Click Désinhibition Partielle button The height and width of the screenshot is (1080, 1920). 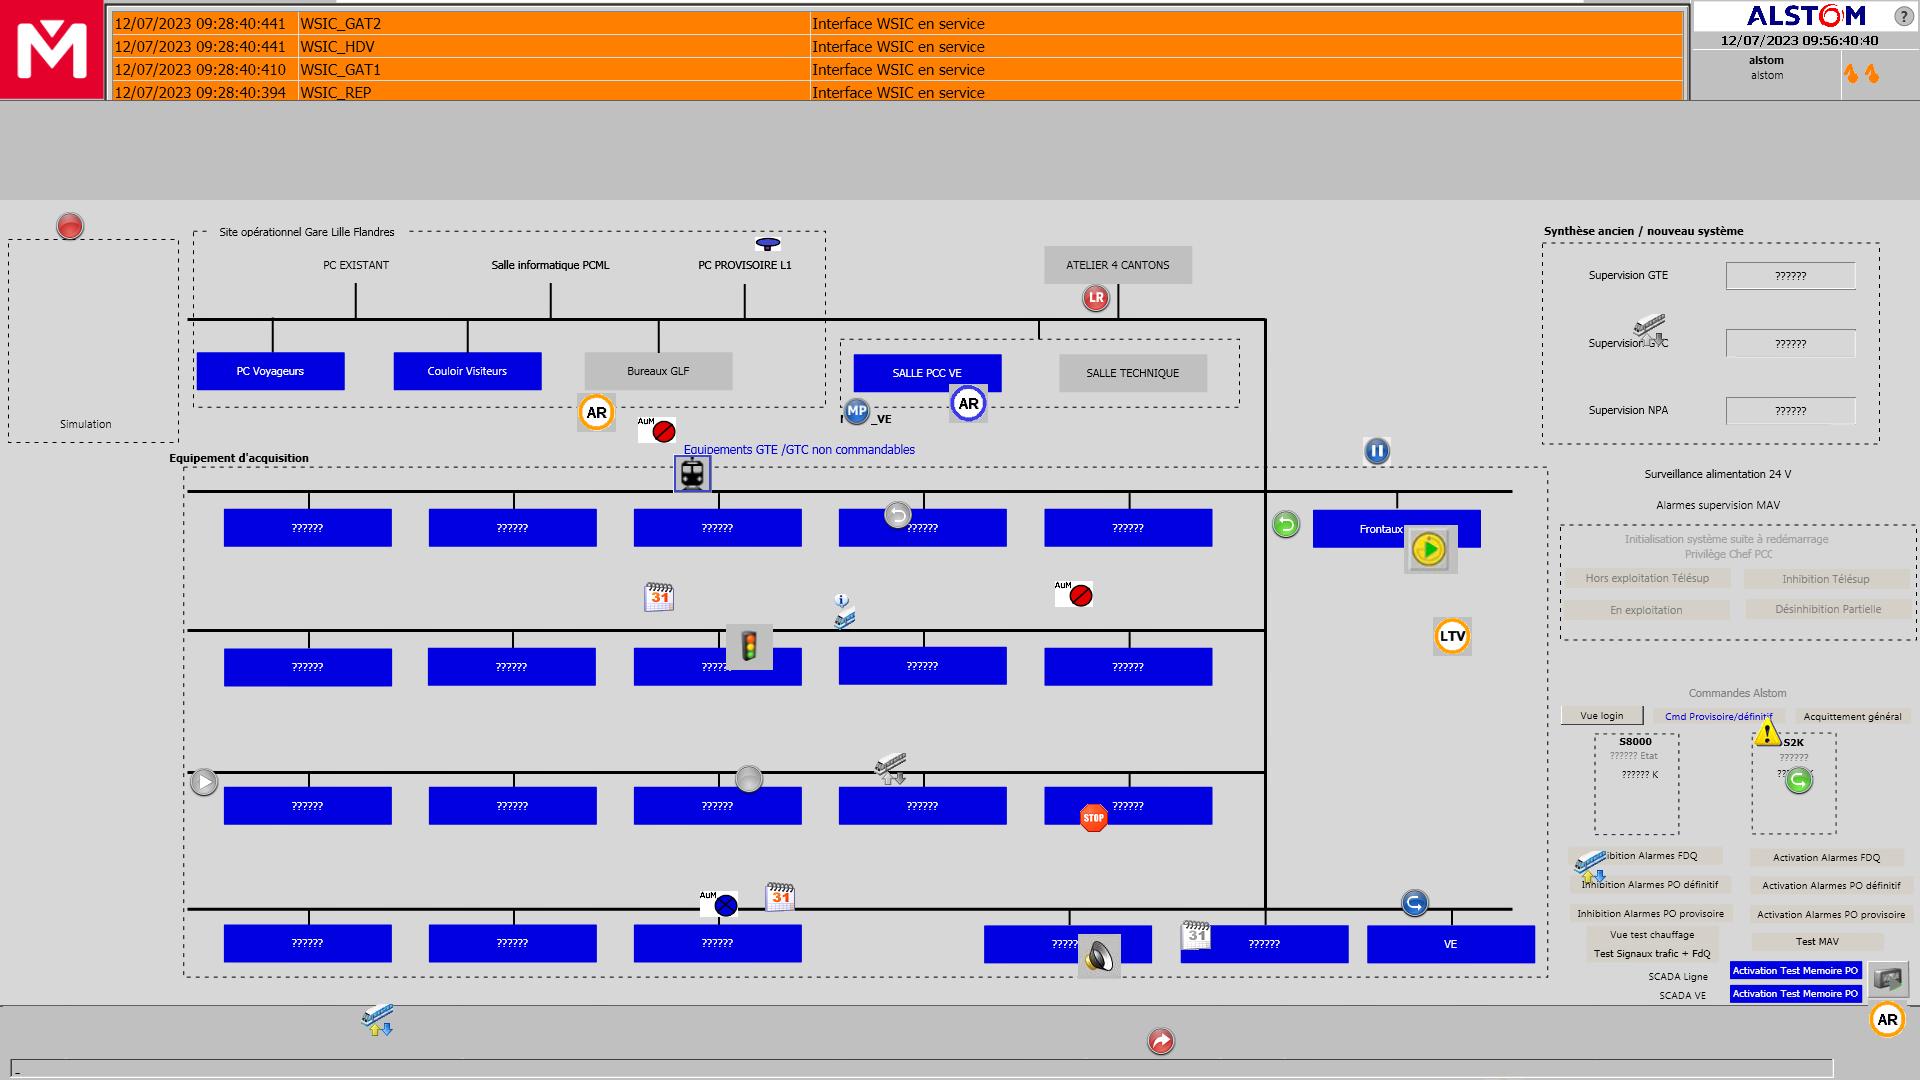click(1828, 609)
